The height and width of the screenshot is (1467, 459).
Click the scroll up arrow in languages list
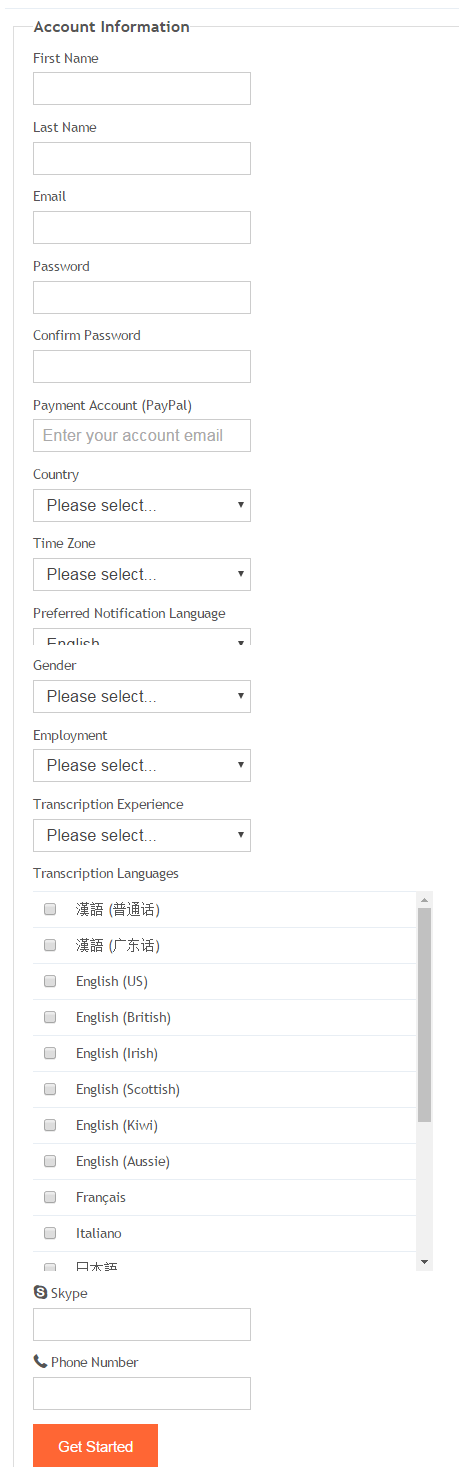click(424, 900)
